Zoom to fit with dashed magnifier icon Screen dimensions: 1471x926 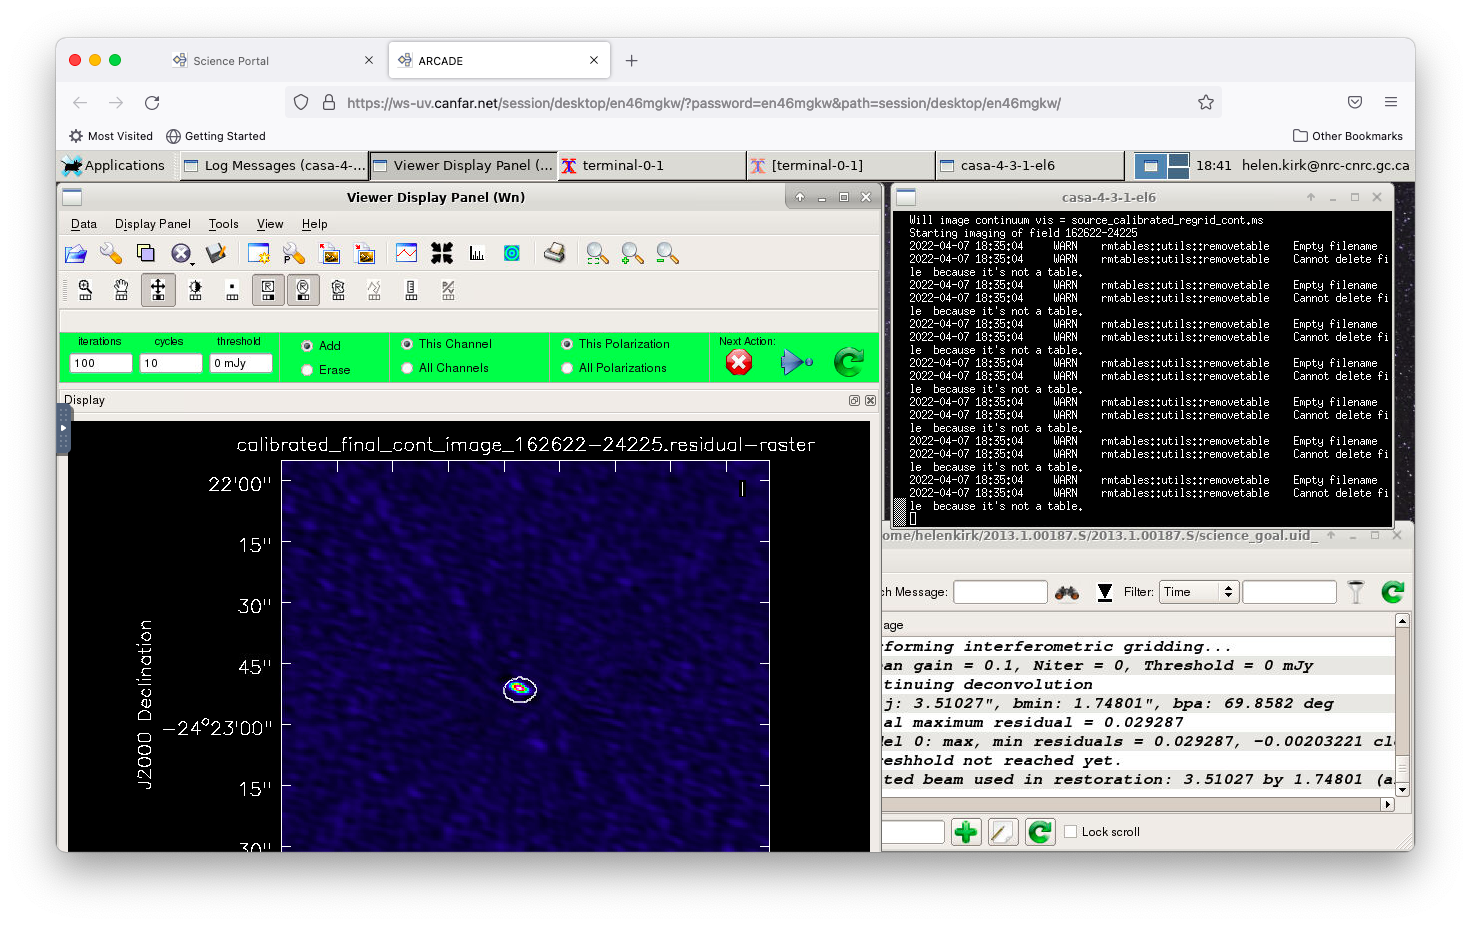(x=597, y=254)
